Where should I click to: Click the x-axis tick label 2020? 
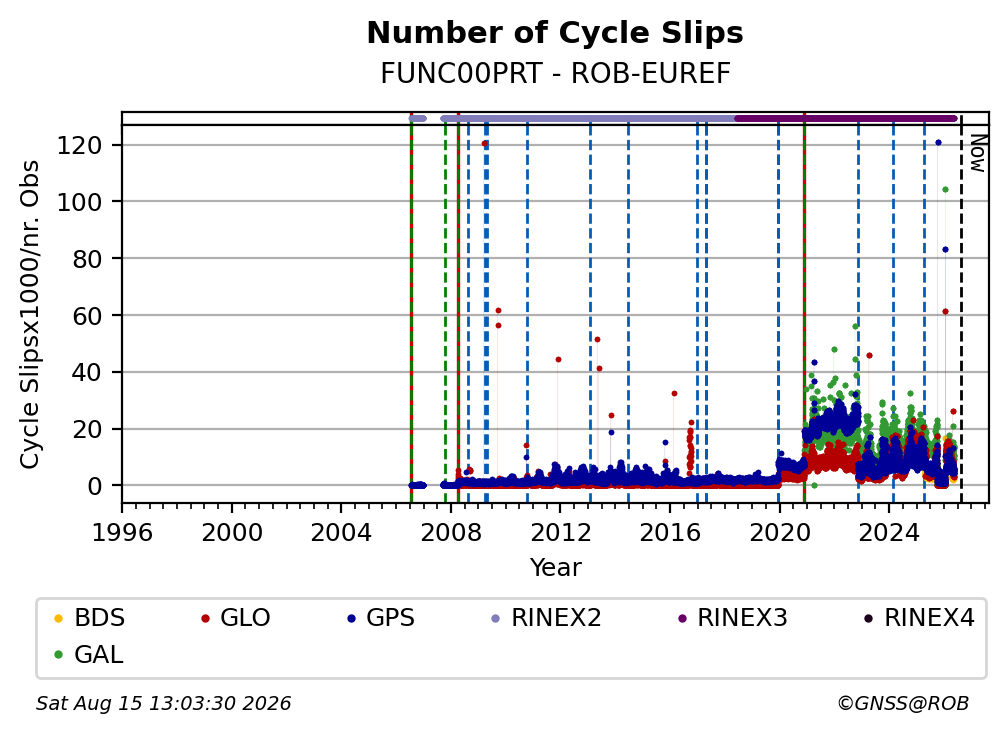point(779,533)
